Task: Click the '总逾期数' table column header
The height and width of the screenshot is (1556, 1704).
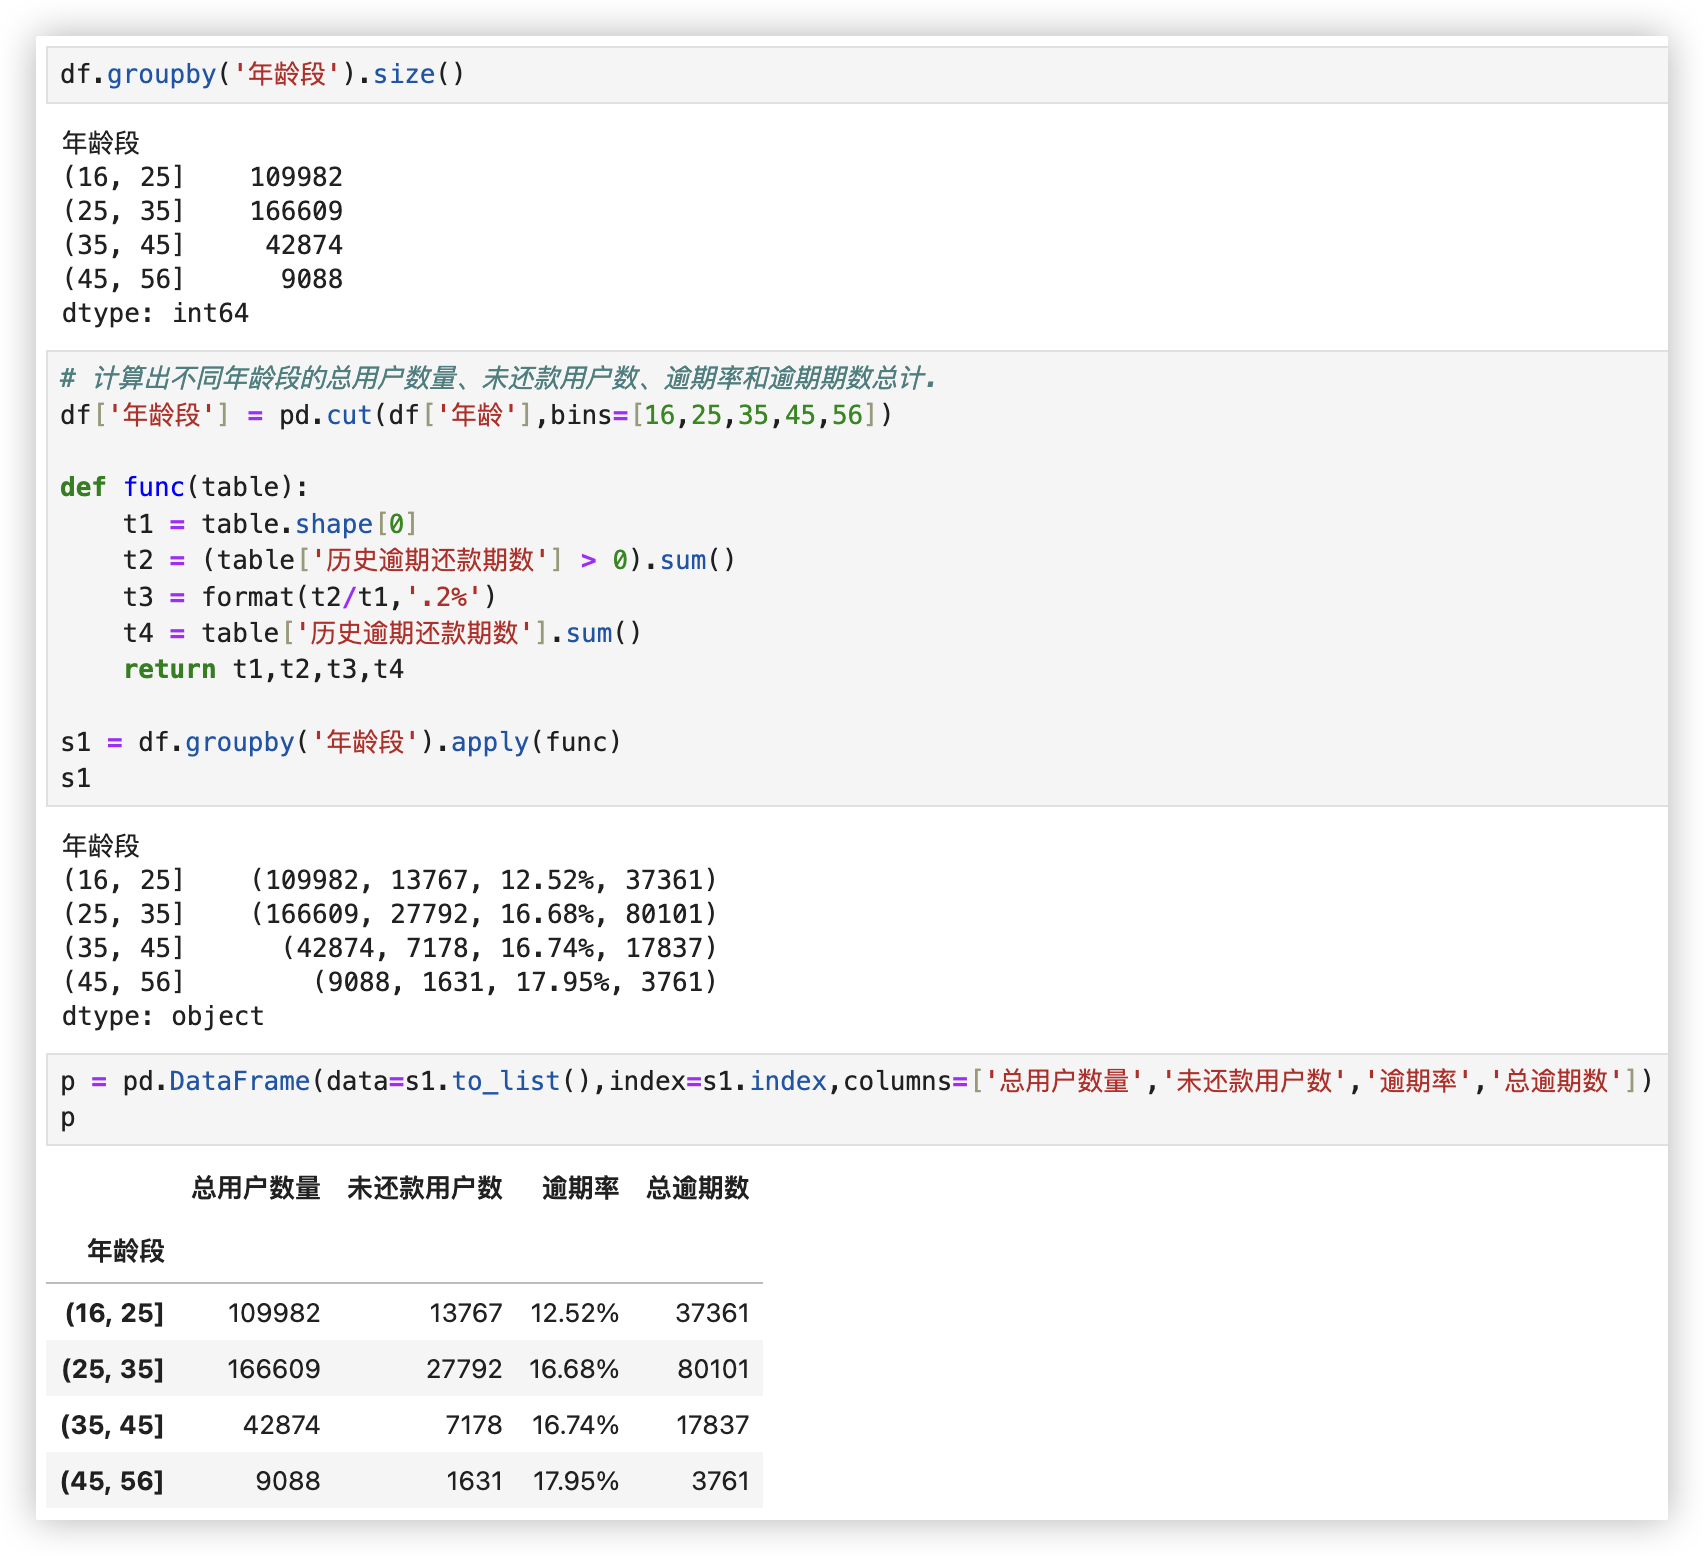Action: pyautogui.click(x=697, y=1188)
